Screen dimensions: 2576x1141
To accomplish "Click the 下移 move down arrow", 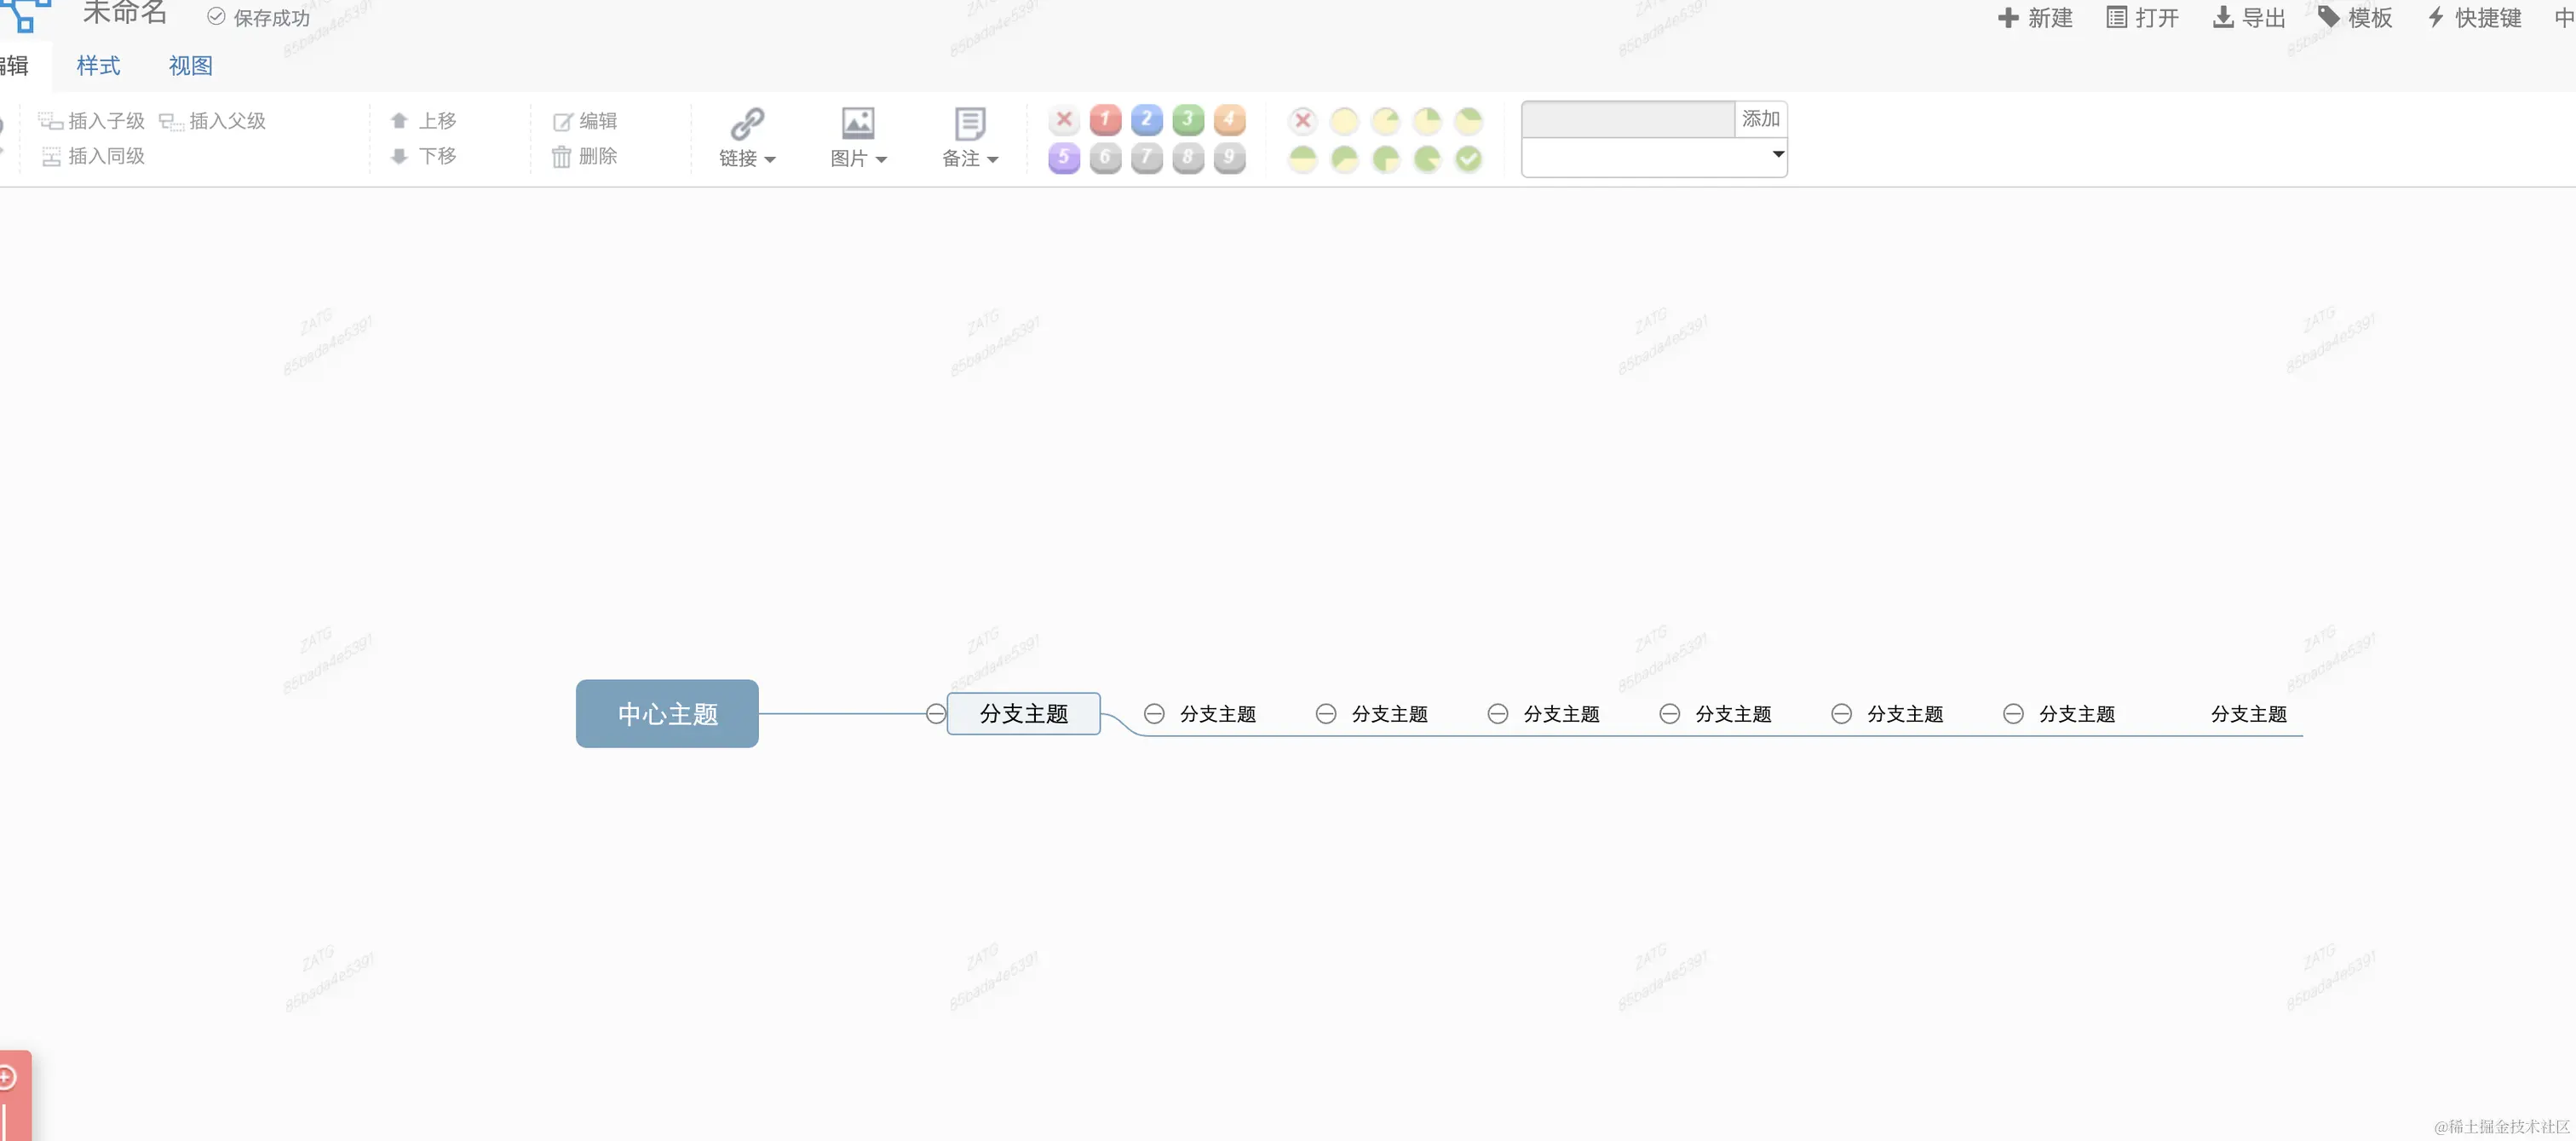I will [x=399, y=156].
